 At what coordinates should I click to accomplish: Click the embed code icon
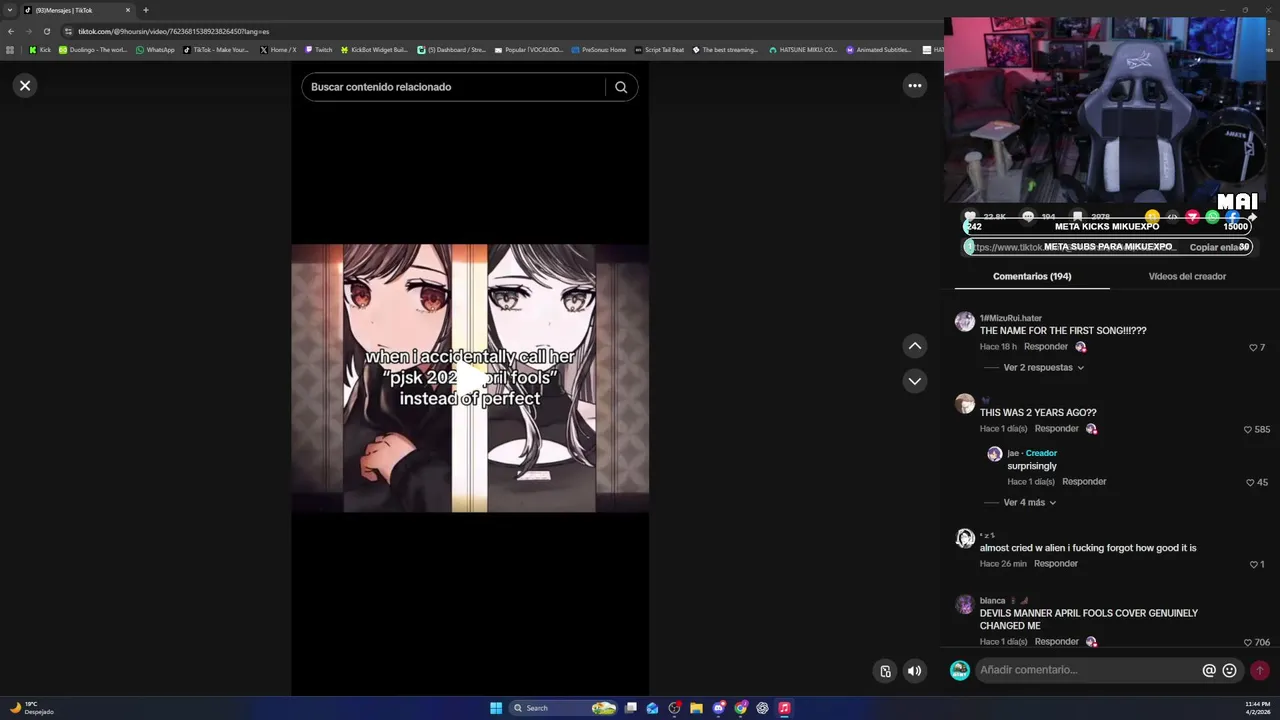(x=1172, y=217)
